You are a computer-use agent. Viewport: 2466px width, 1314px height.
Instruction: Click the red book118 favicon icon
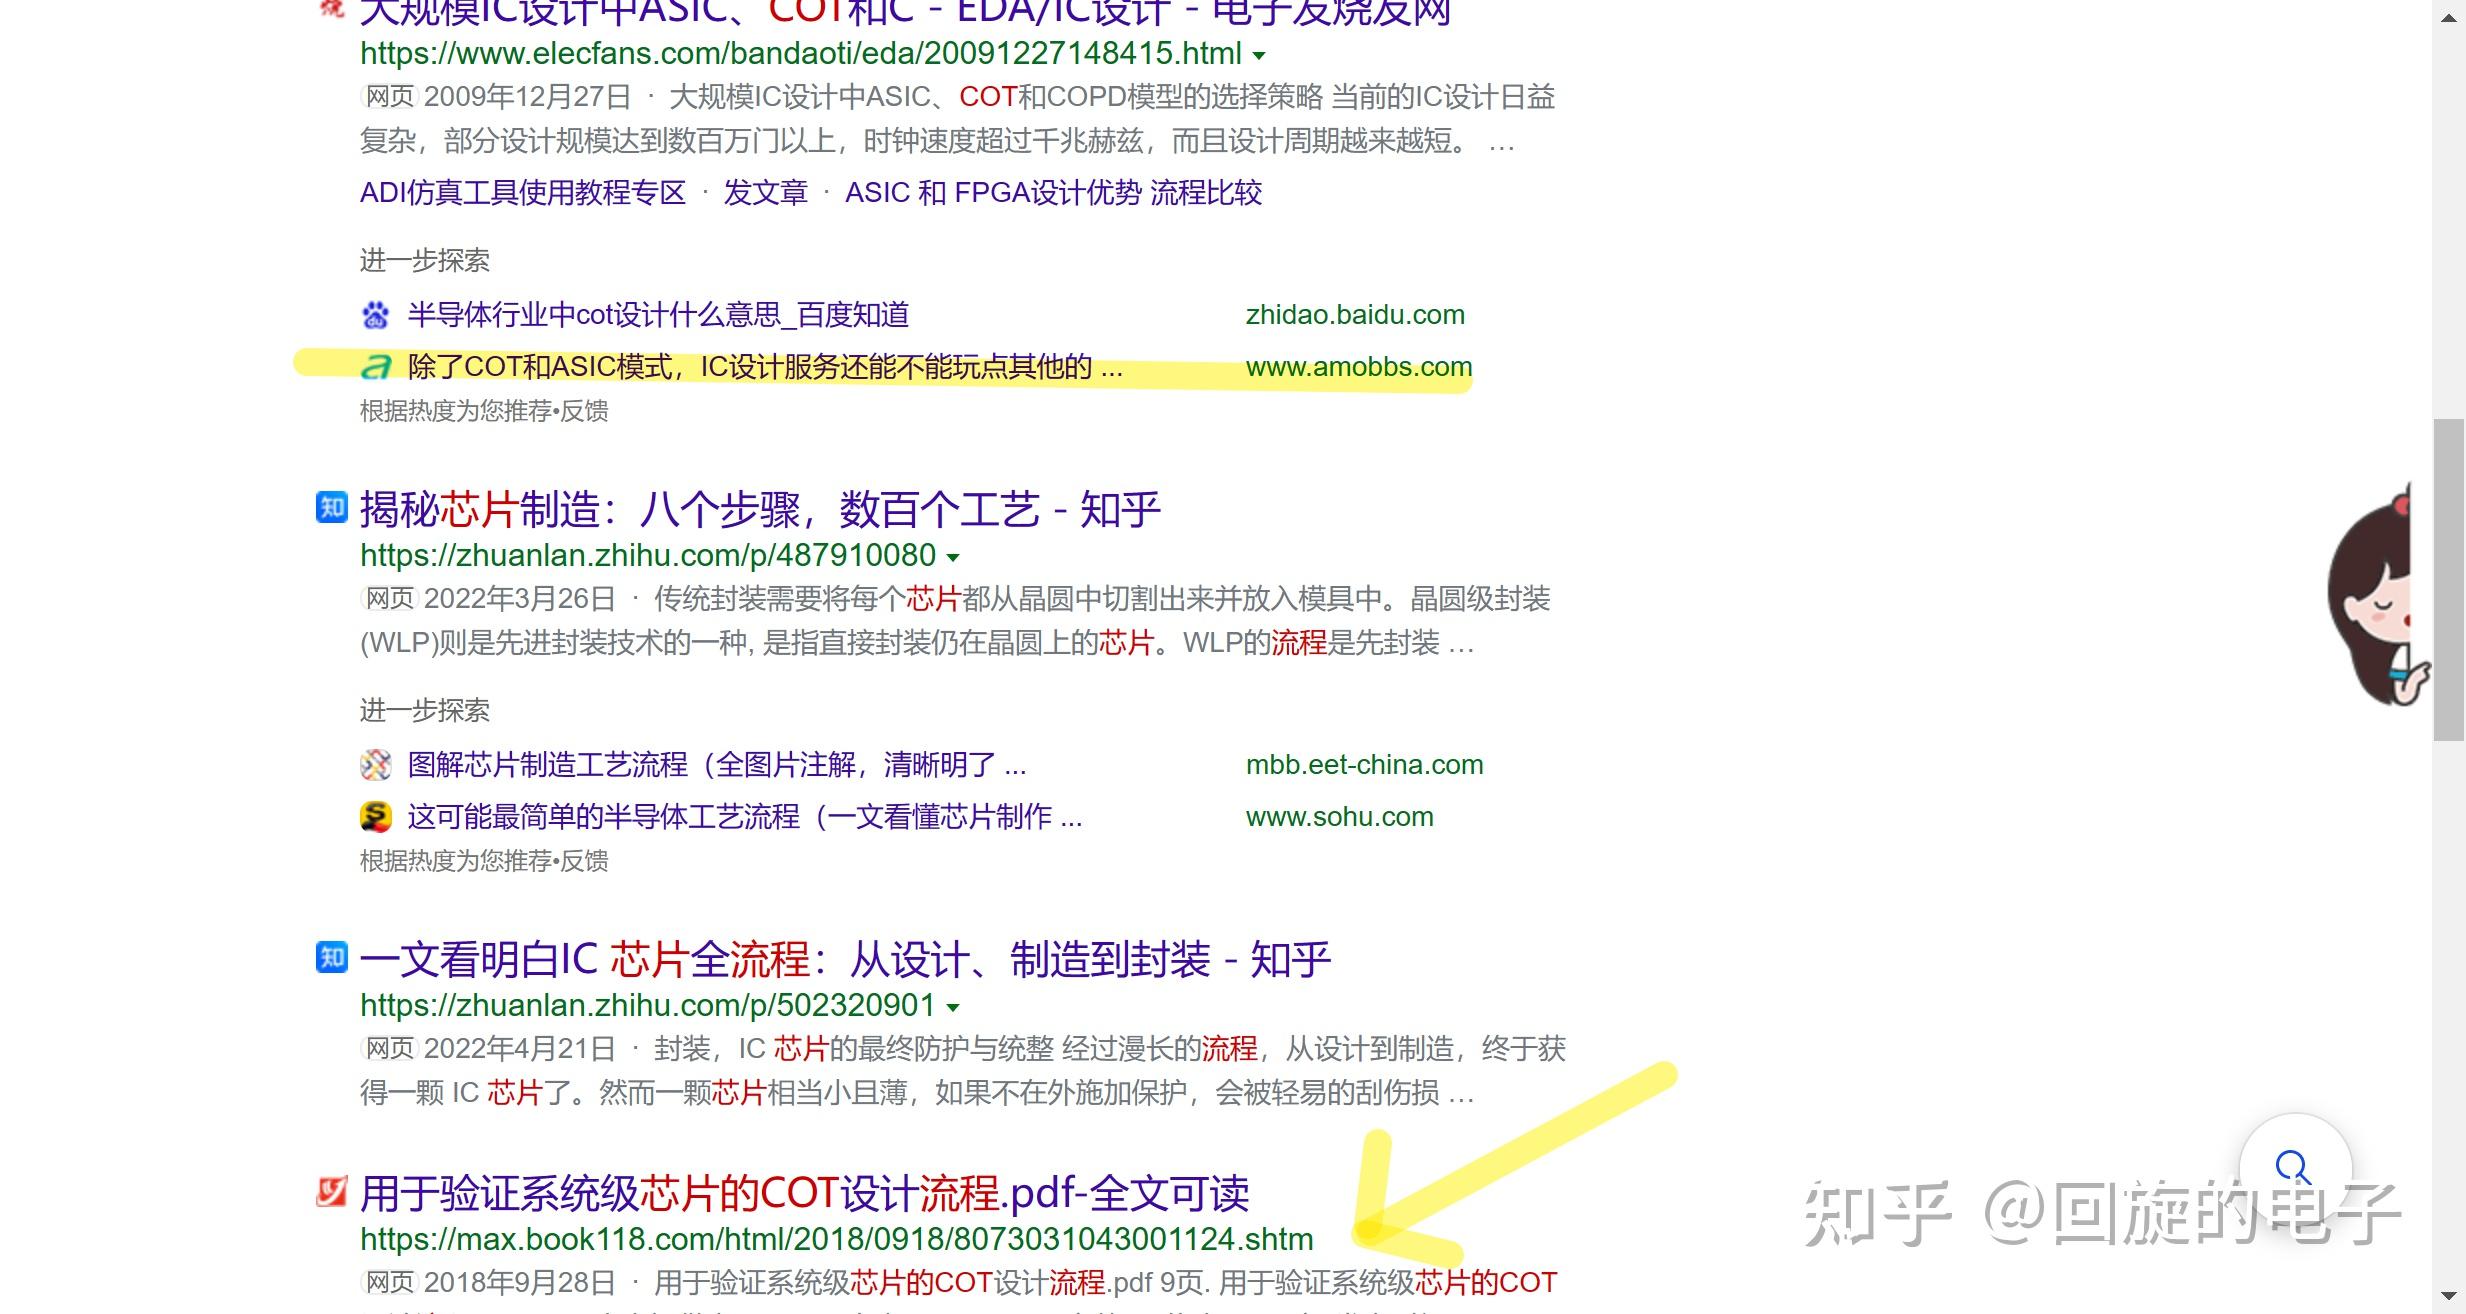(x=331, y=1192)
